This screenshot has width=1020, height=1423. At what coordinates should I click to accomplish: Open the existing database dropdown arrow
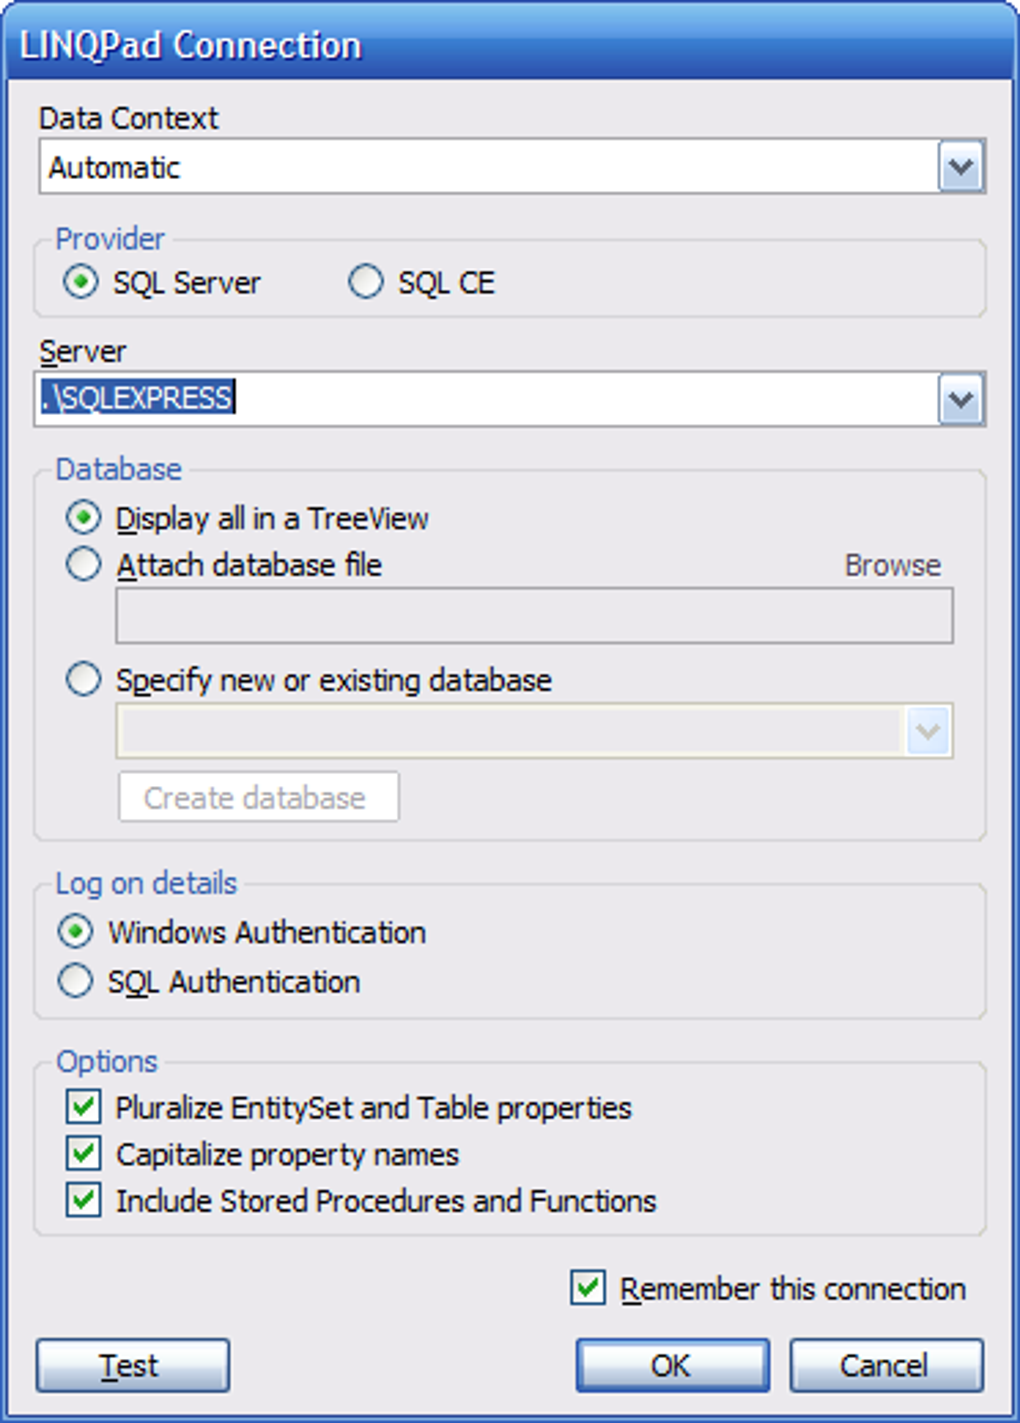[928, 731]
